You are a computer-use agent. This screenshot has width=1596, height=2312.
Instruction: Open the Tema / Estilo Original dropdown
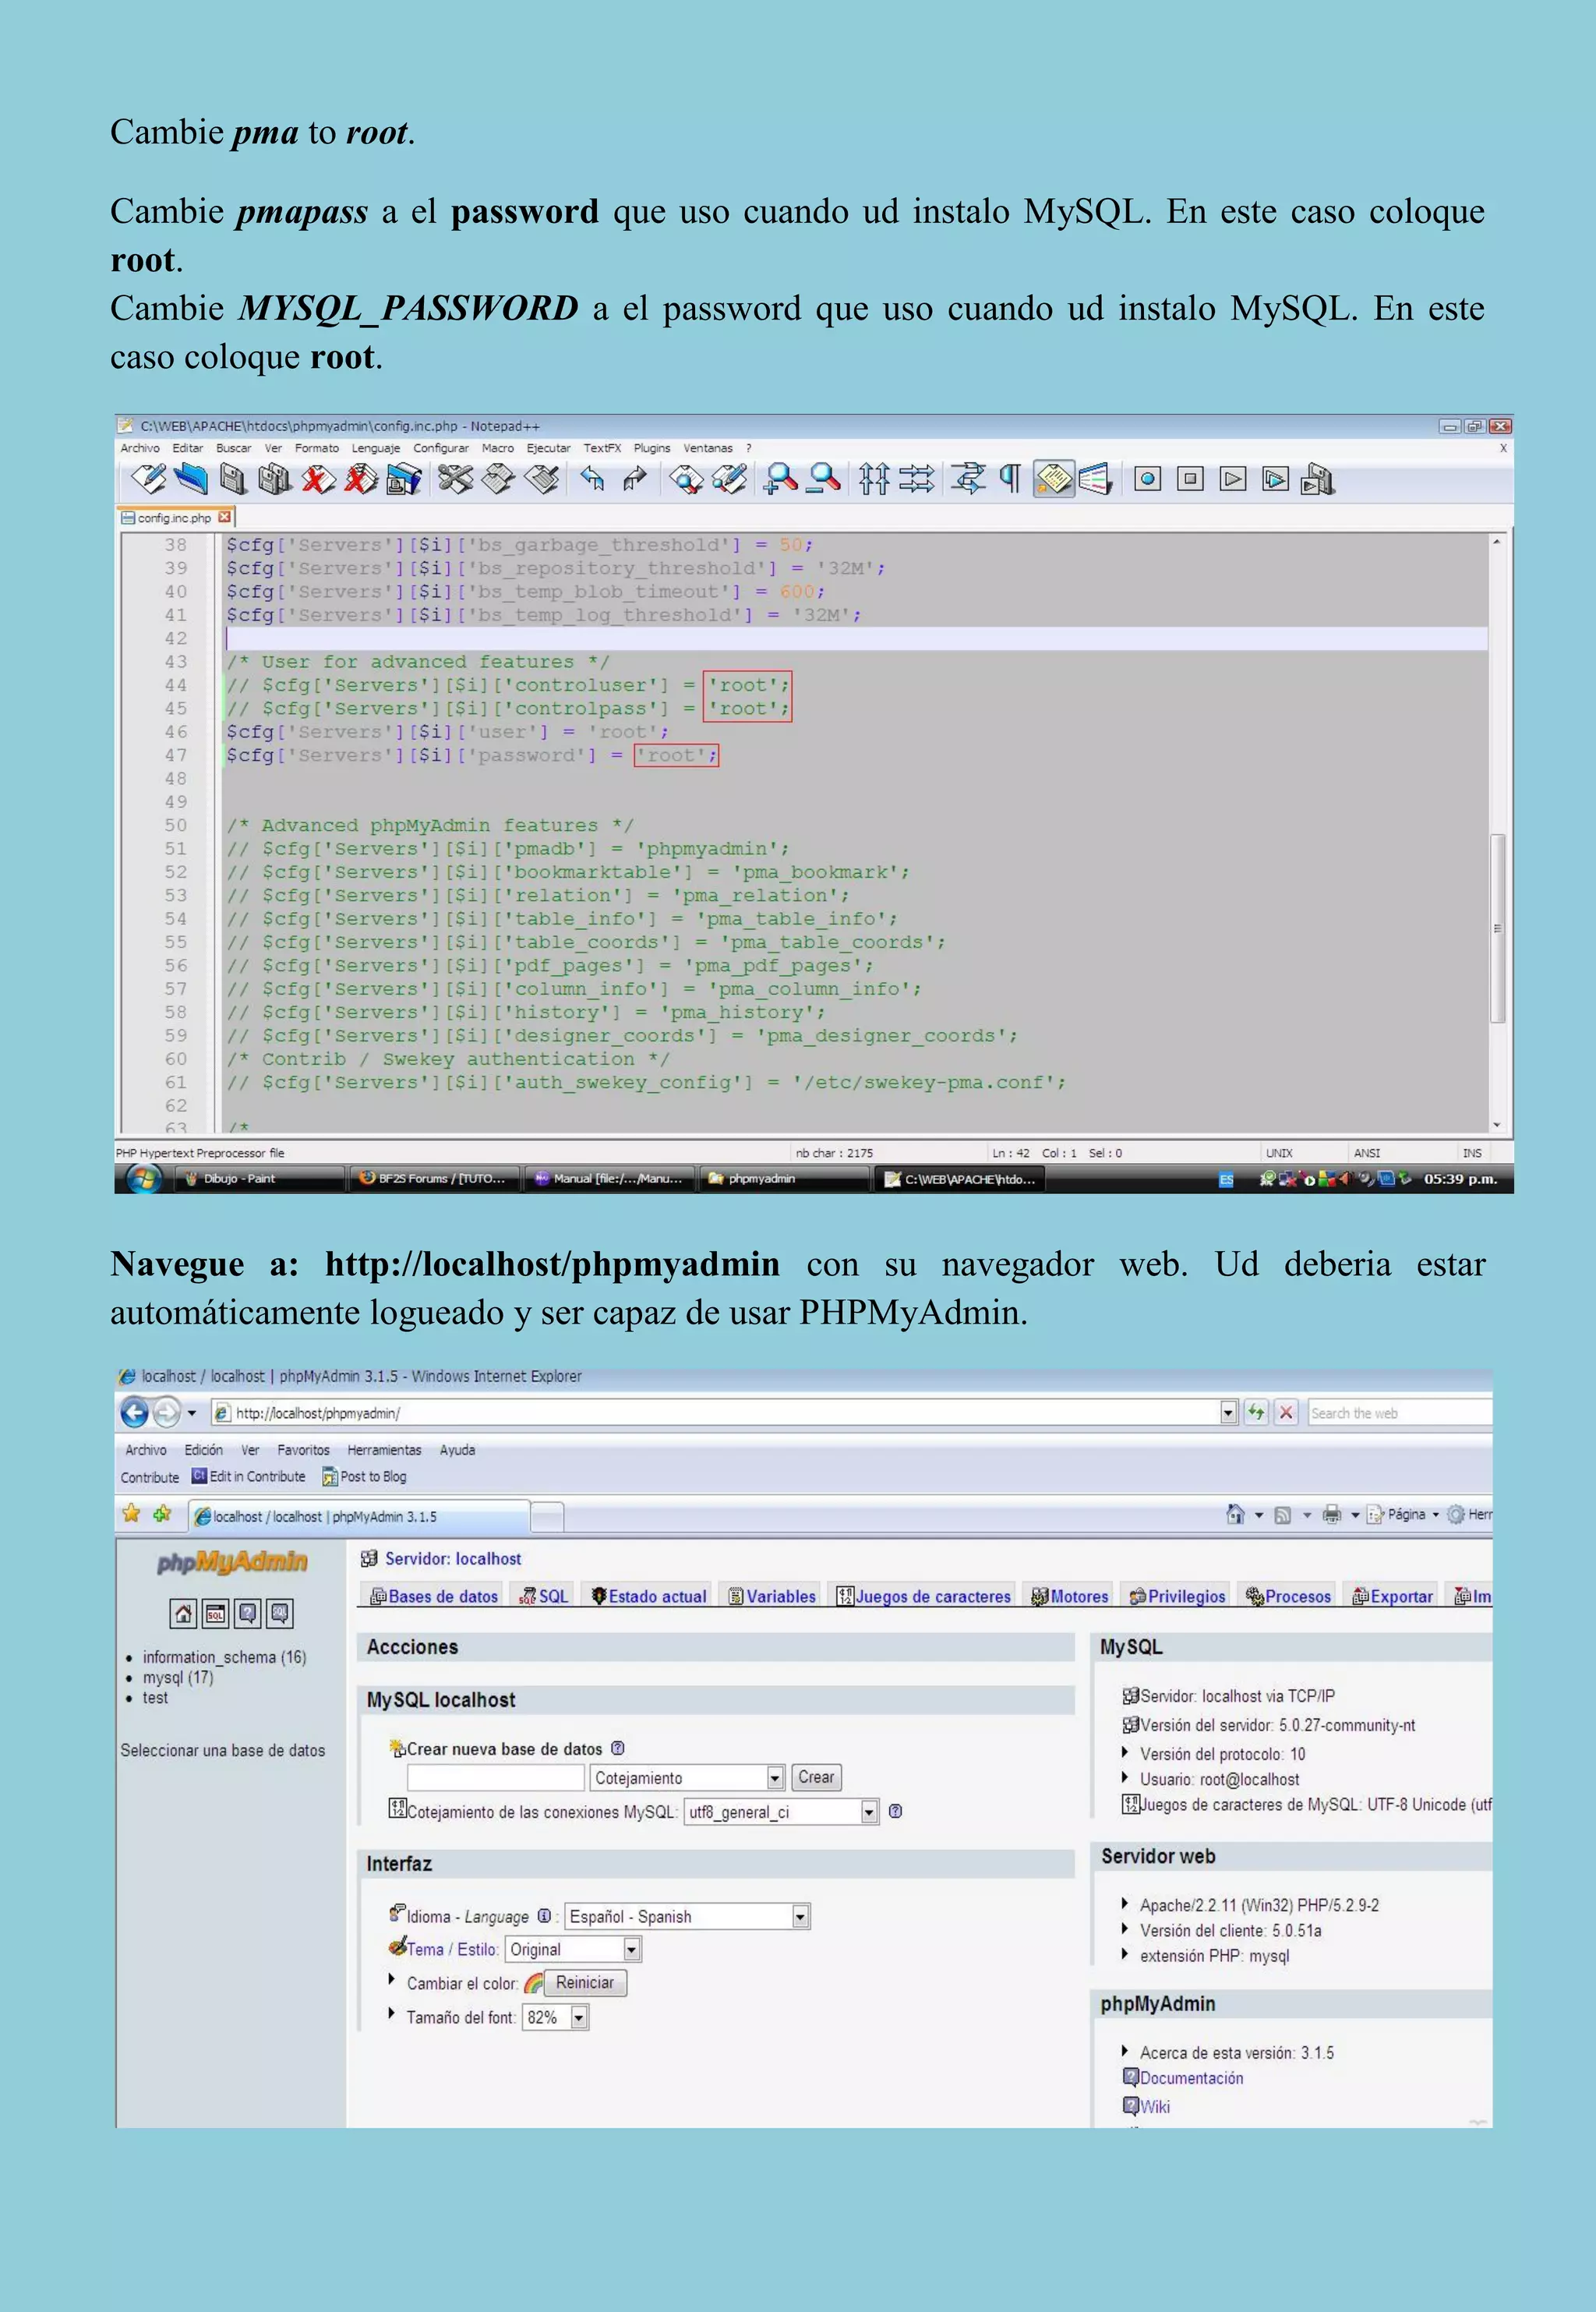click(x=573, y=1949)
